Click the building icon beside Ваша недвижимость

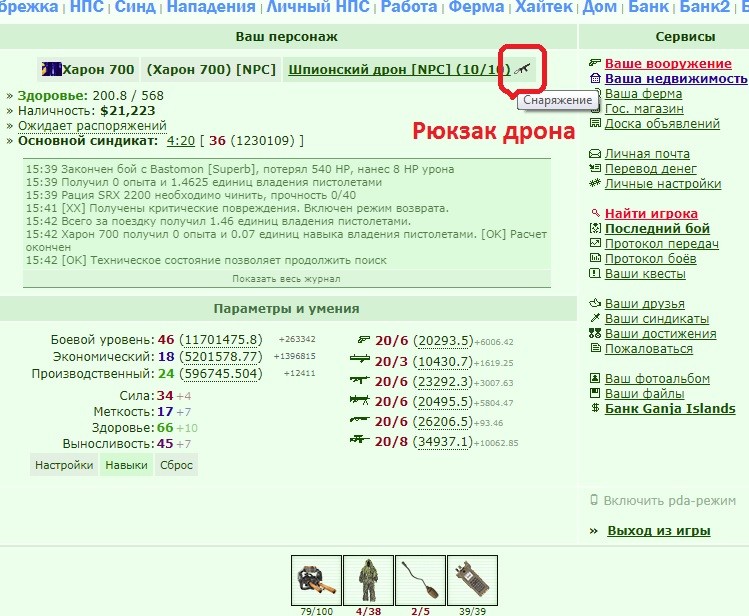point(595,78)
